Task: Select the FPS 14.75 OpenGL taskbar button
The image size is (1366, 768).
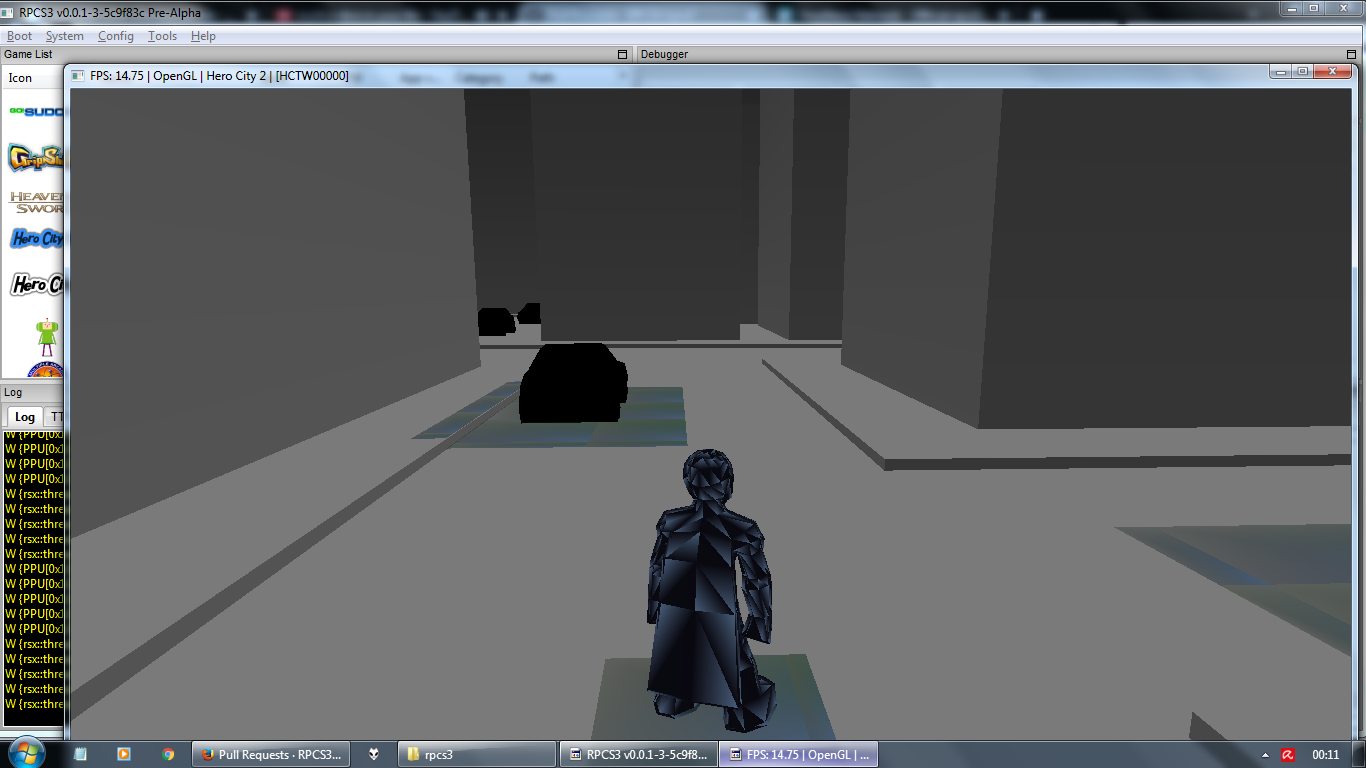Action: coord(798,754)
